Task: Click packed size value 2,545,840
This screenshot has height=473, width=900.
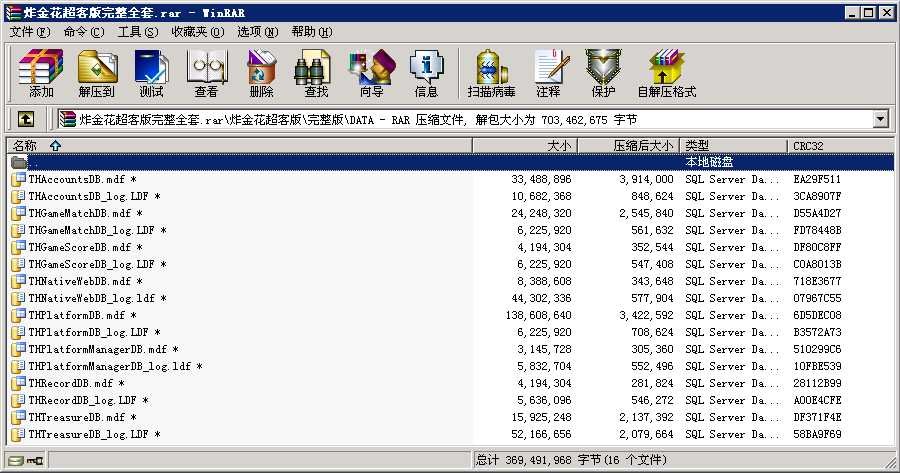Action: (x=646, y=213)
